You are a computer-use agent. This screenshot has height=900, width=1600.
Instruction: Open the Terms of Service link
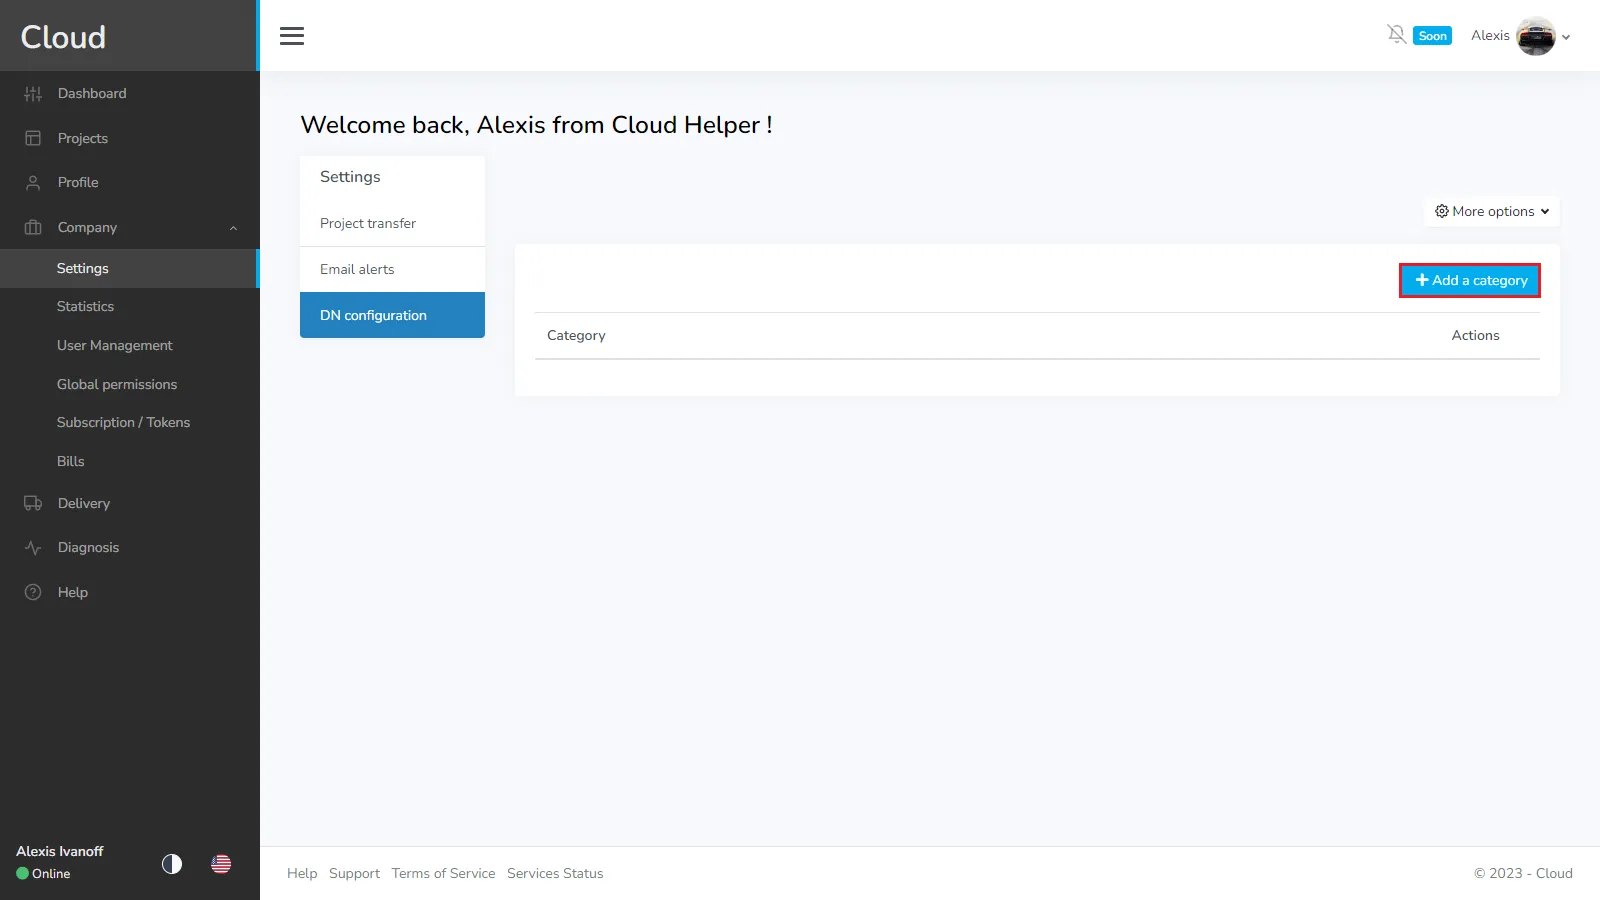point(443,873)
